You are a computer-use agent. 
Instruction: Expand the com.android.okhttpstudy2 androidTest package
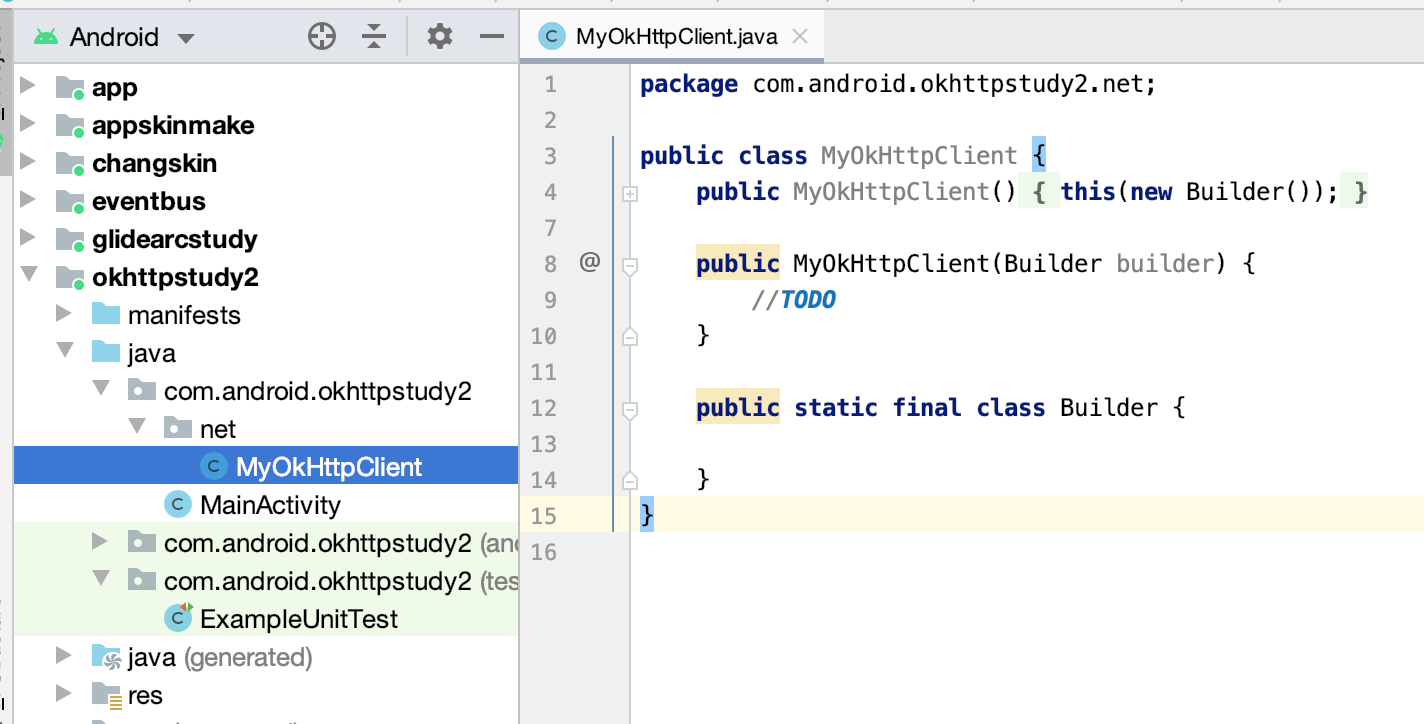coord(101,543)
